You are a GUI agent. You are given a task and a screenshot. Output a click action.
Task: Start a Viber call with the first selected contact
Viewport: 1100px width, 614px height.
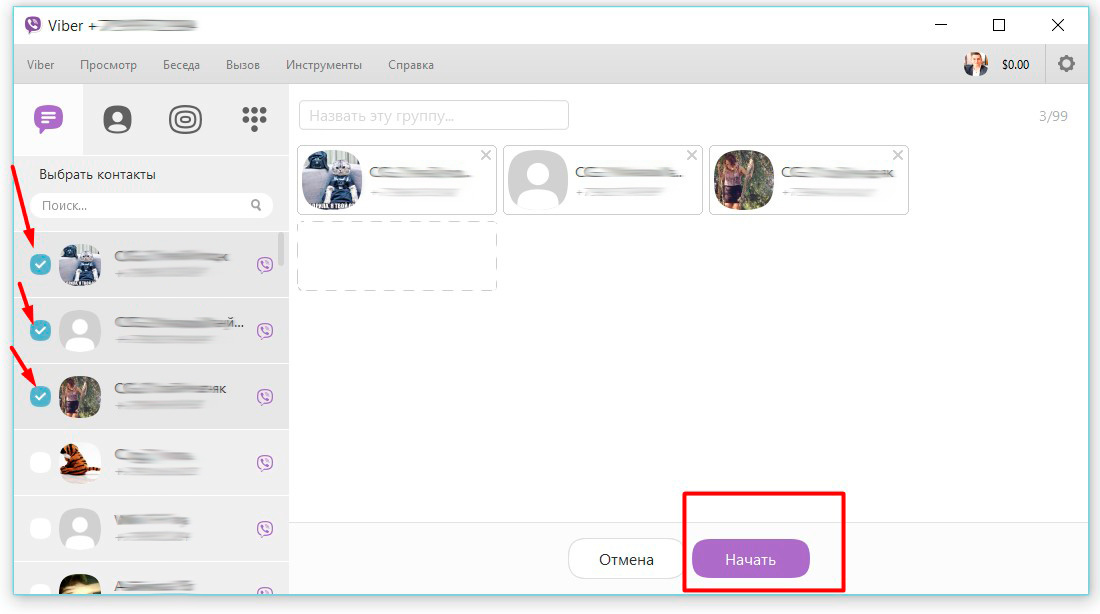tap(264, 264)
